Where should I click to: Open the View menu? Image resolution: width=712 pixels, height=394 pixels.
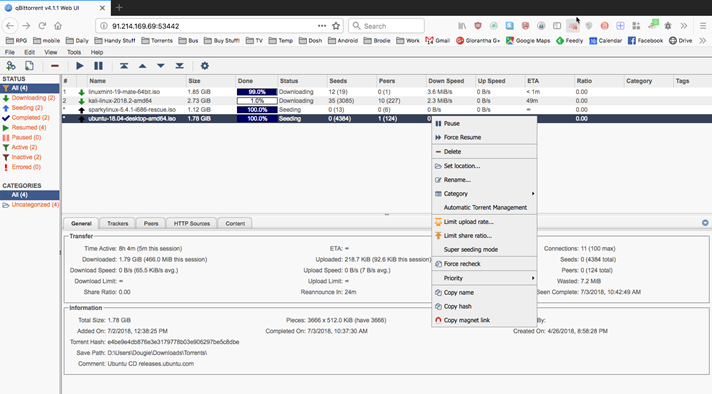click(51, 52)
